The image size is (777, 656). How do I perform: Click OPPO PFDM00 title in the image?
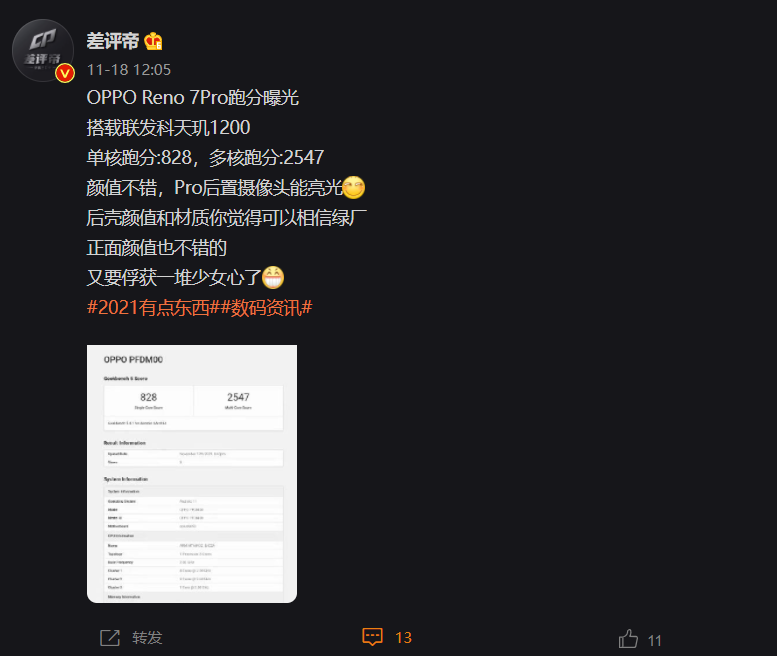pos(133,360)
